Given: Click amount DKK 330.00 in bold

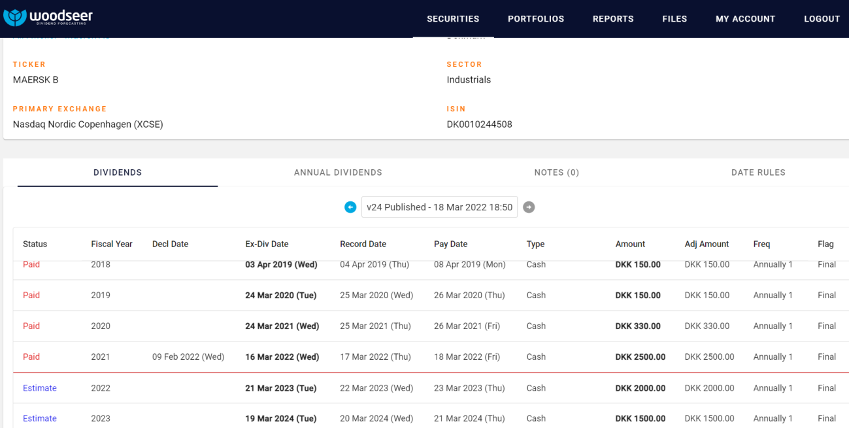Looking at the screenshot, I should click(x=638, y=326).
